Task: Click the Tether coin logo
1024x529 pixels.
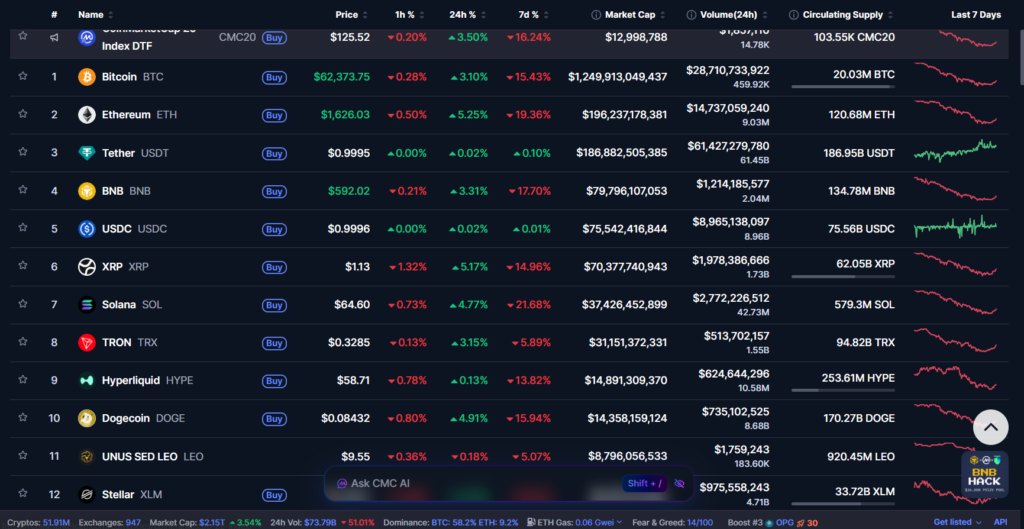Action: point(87,153)
